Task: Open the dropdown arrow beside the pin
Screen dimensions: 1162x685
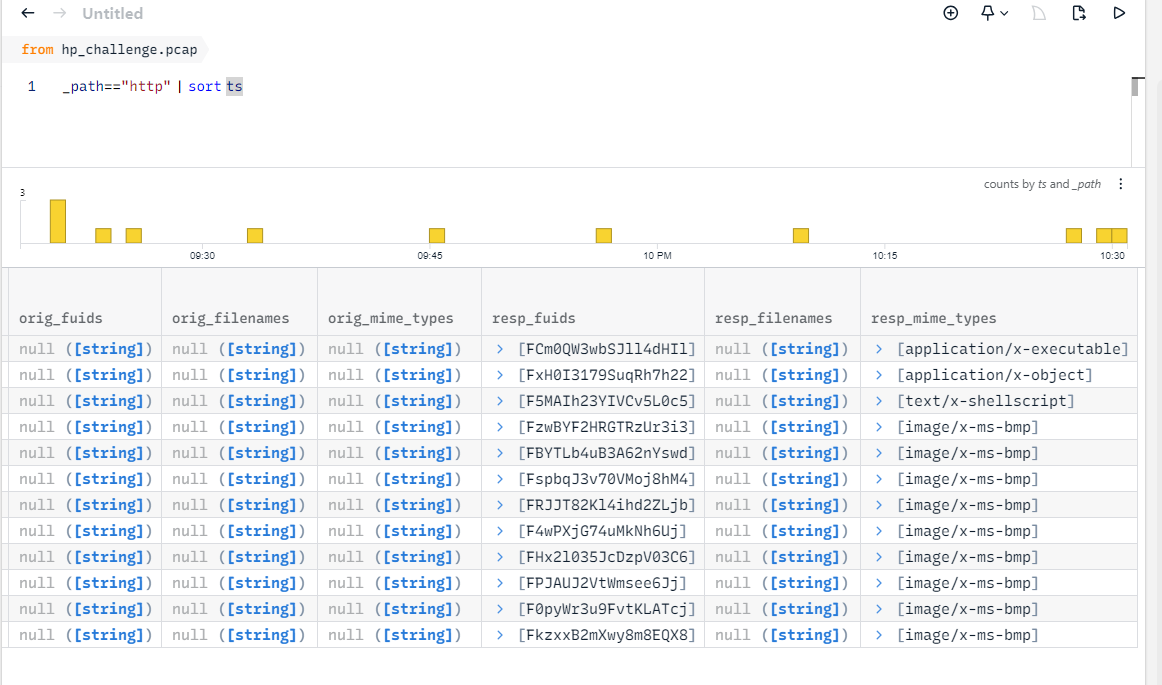Action: [x=1004, y=13]
